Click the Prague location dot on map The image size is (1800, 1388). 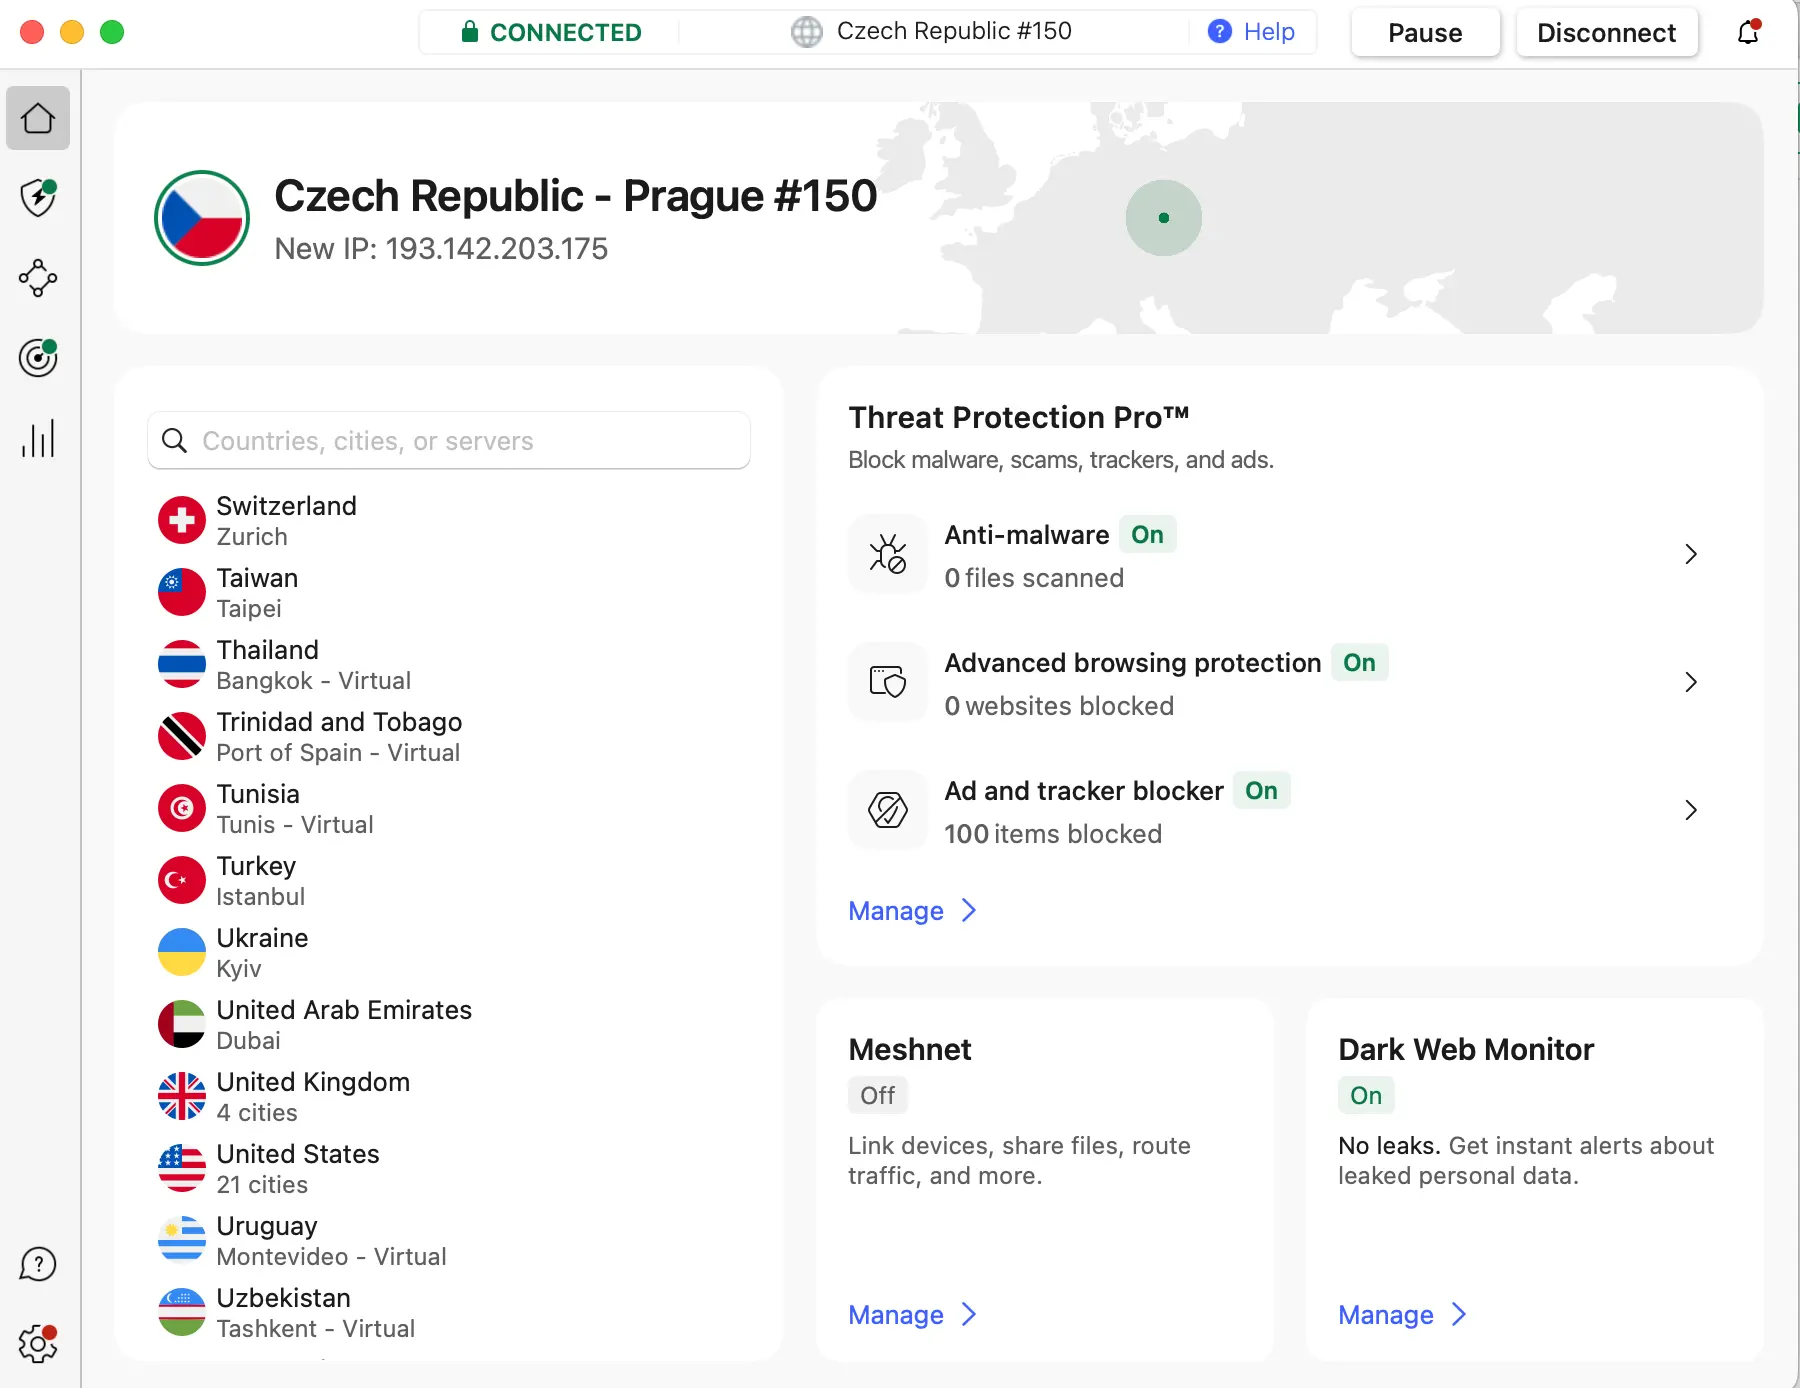[1163, 218]
